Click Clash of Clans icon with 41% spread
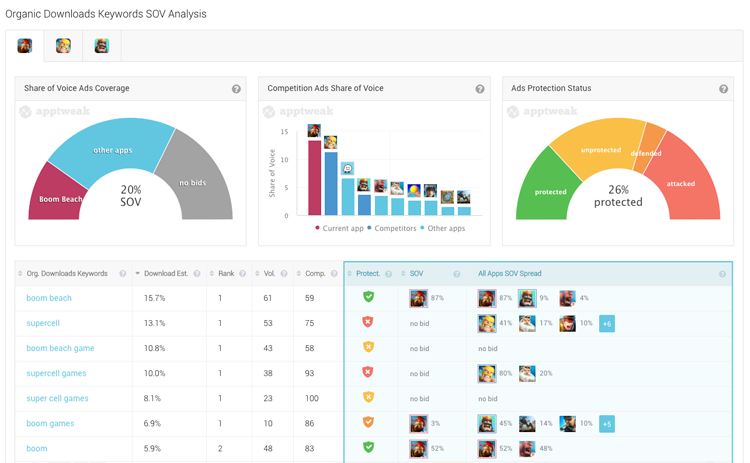Viewport: 750px width, 463px height. [x=487, y=323]
